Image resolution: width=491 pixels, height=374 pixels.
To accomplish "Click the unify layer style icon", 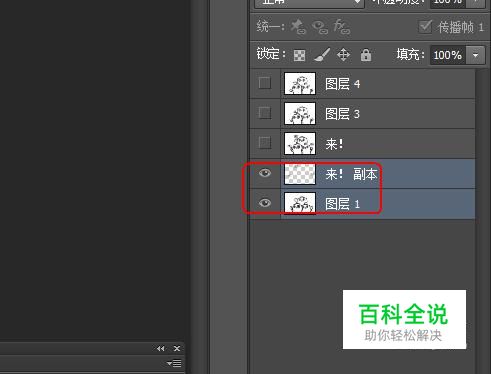I will click(342, 27).
